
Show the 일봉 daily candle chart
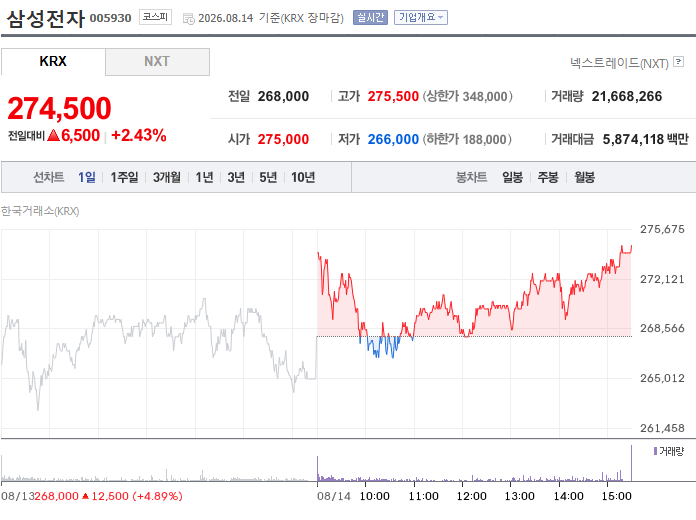[512, 177]
